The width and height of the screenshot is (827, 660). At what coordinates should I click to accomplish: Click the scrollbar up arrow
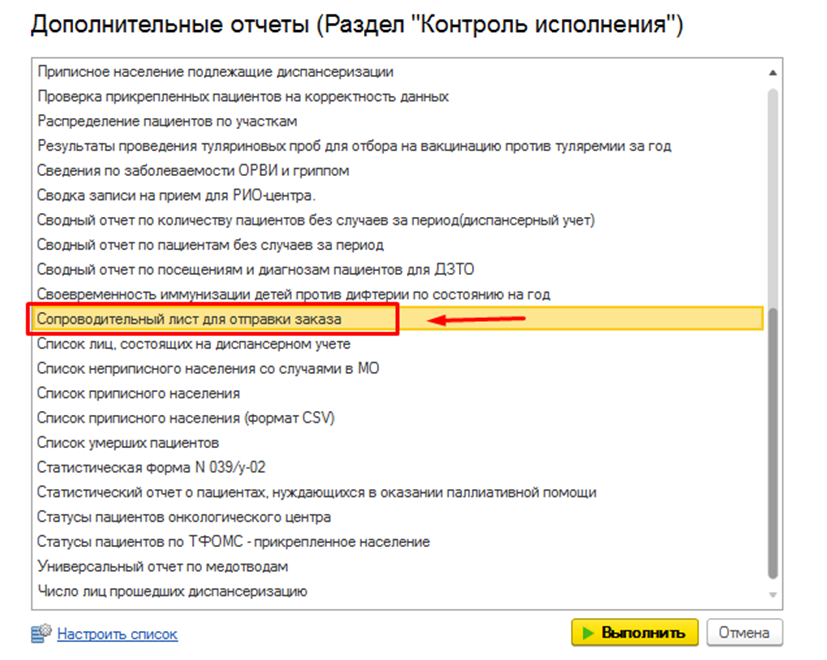coord(772,73)
